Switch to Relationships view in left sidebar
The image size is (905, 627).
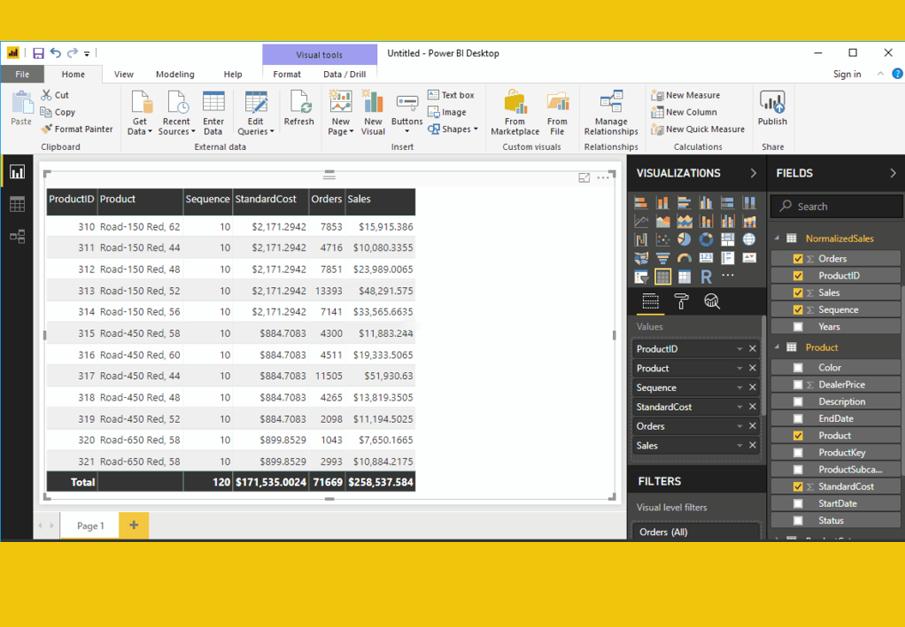click(x=17, y=236)
